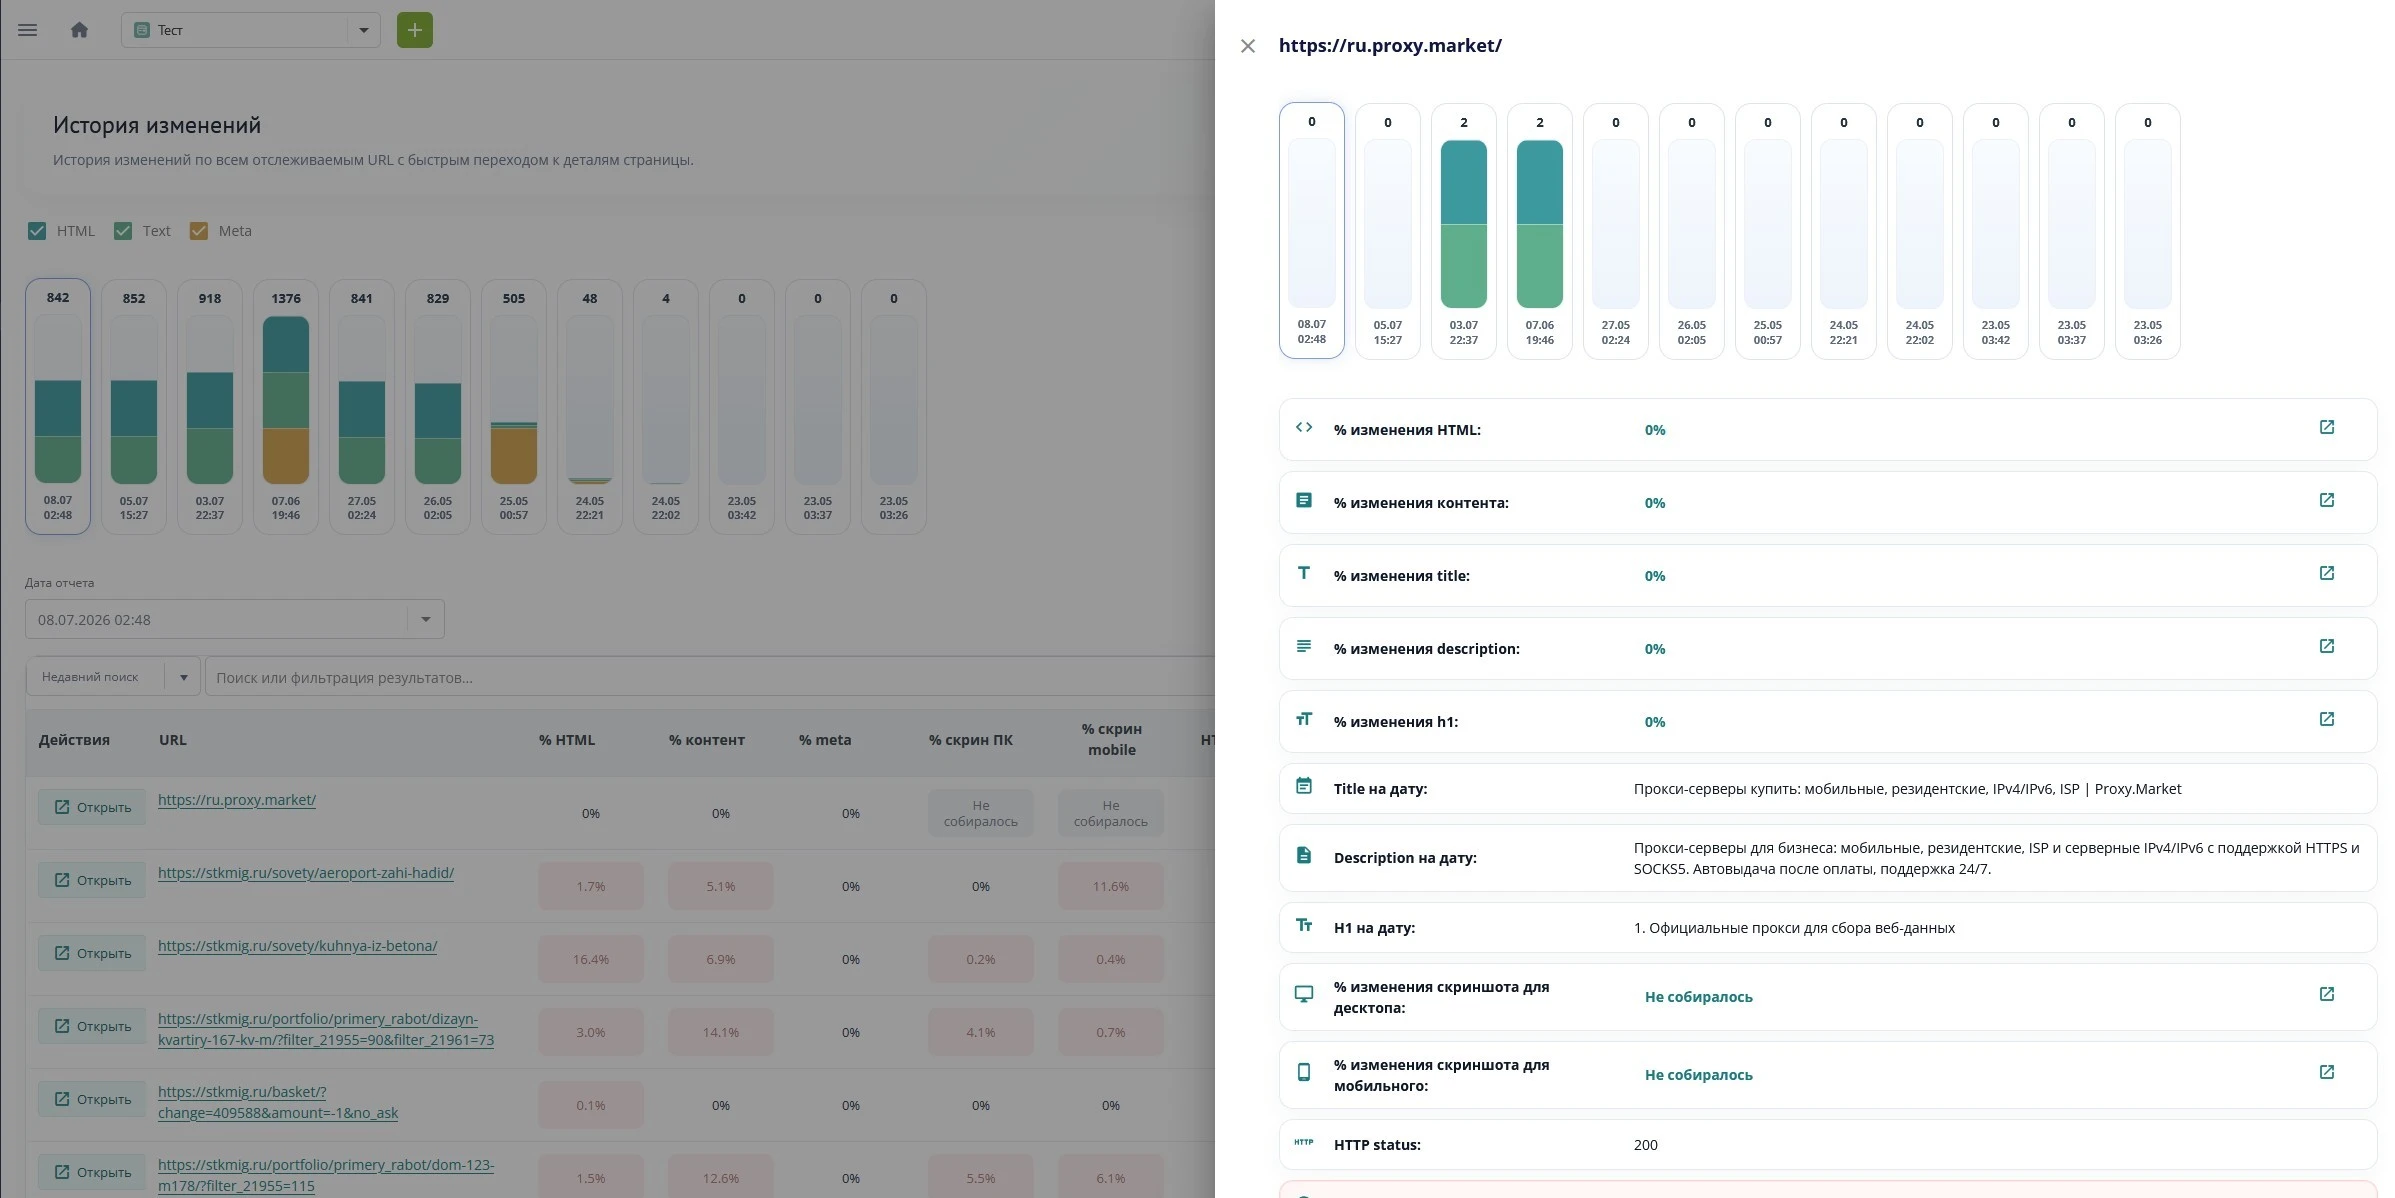The width and height of the screenshot is (2395, 1198).
Task: Close the ru.proxy.market details panel
Action: point(1247,46)
